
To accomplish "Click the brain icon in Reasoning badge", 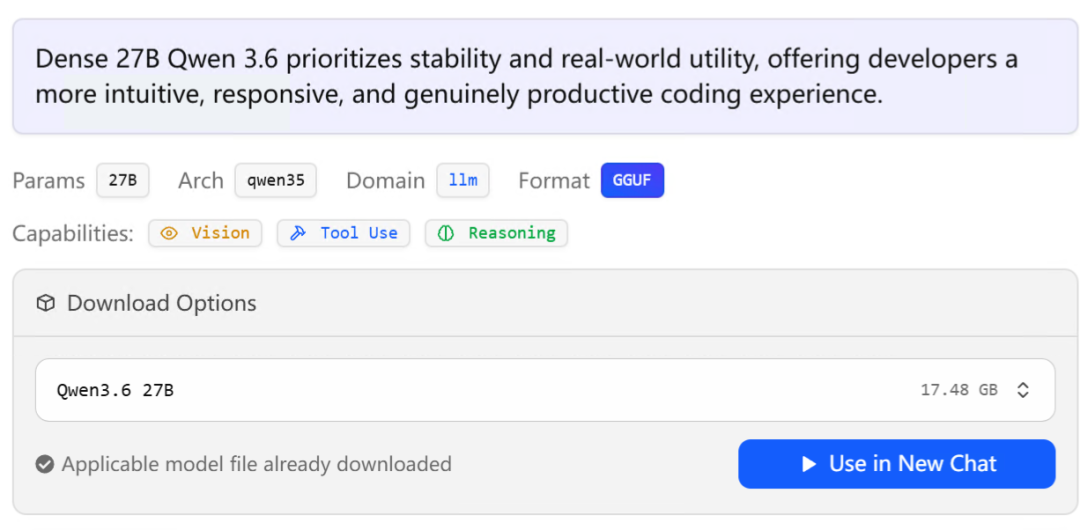I will (447, 233).
